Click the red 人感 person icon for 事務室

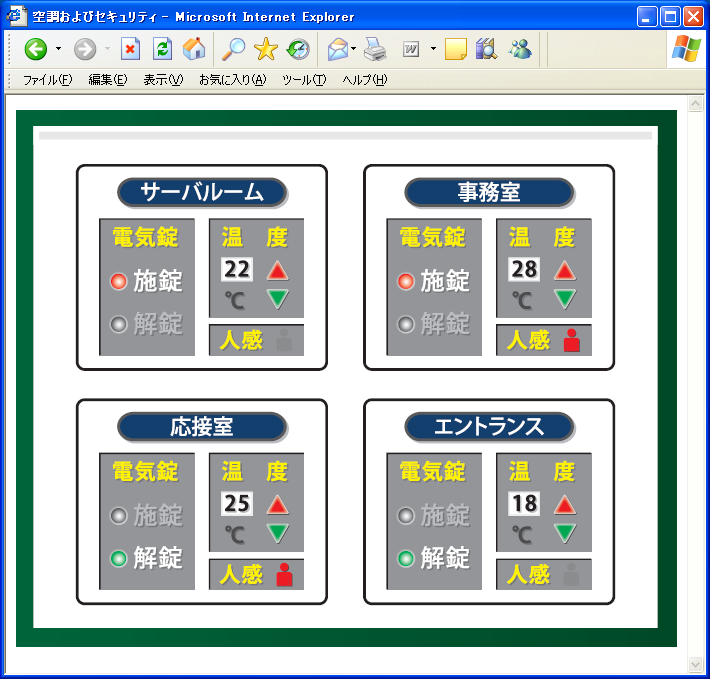tap(571, 340)
